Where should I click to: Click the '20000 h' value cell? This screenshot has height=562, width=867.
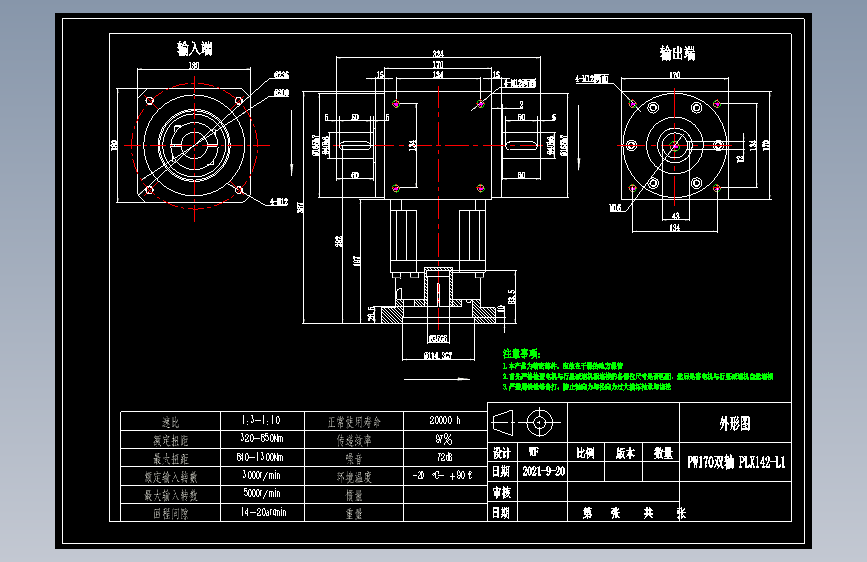(445, 420)
